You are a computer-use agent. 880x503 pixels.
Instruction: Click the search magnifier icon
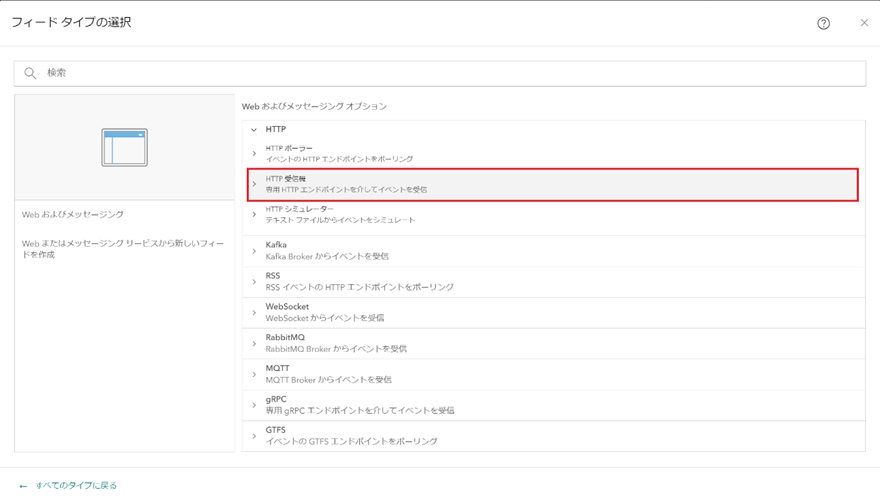click(30, 73)
